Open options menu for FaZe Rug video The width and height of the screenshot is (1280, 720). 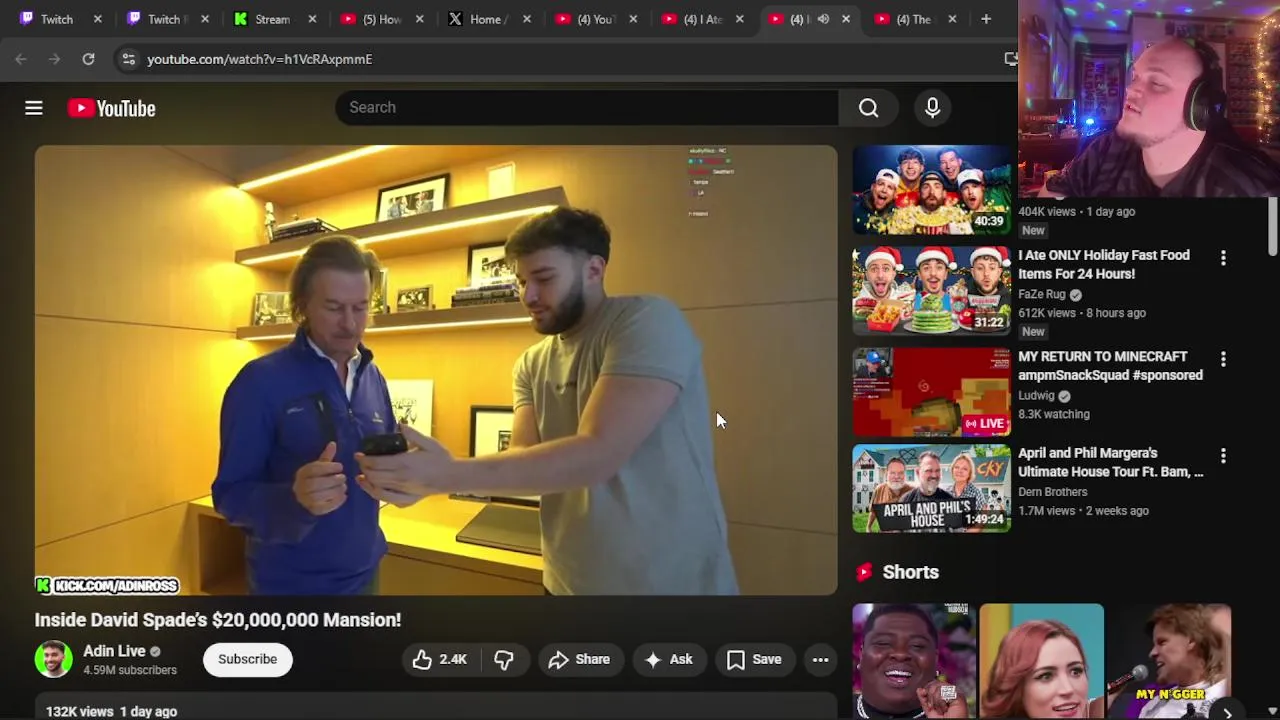1223,258
